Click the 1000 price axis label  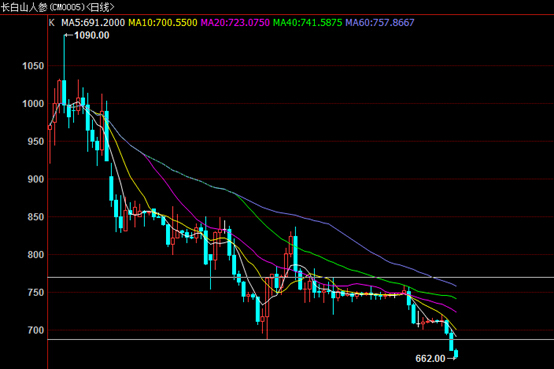tap(33, 104)
